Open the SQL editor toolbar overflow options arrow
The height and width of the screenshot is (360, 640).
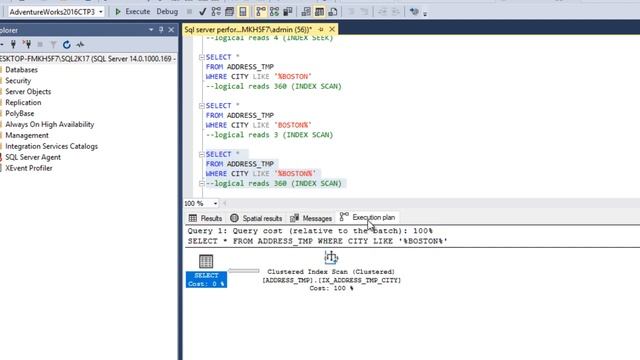point(425,13)
